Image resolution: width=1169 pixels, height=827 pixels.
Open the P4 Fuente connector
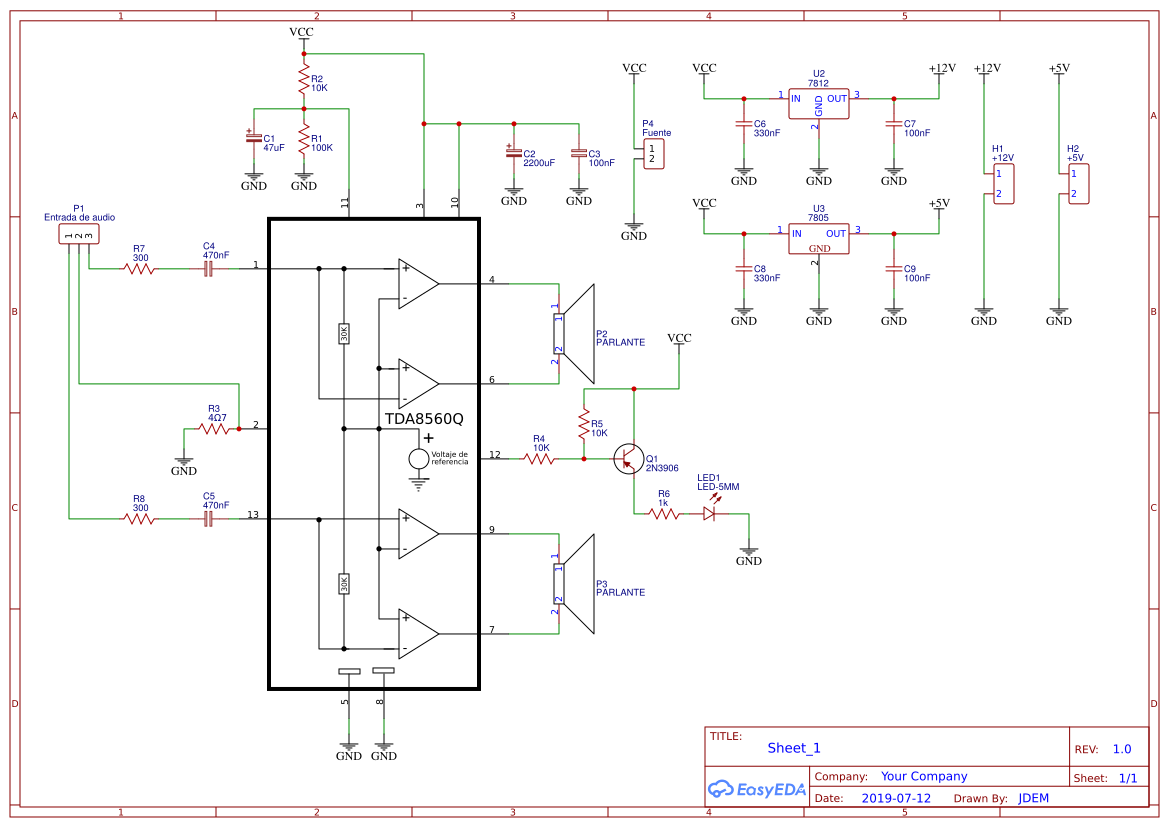point(652,153)
